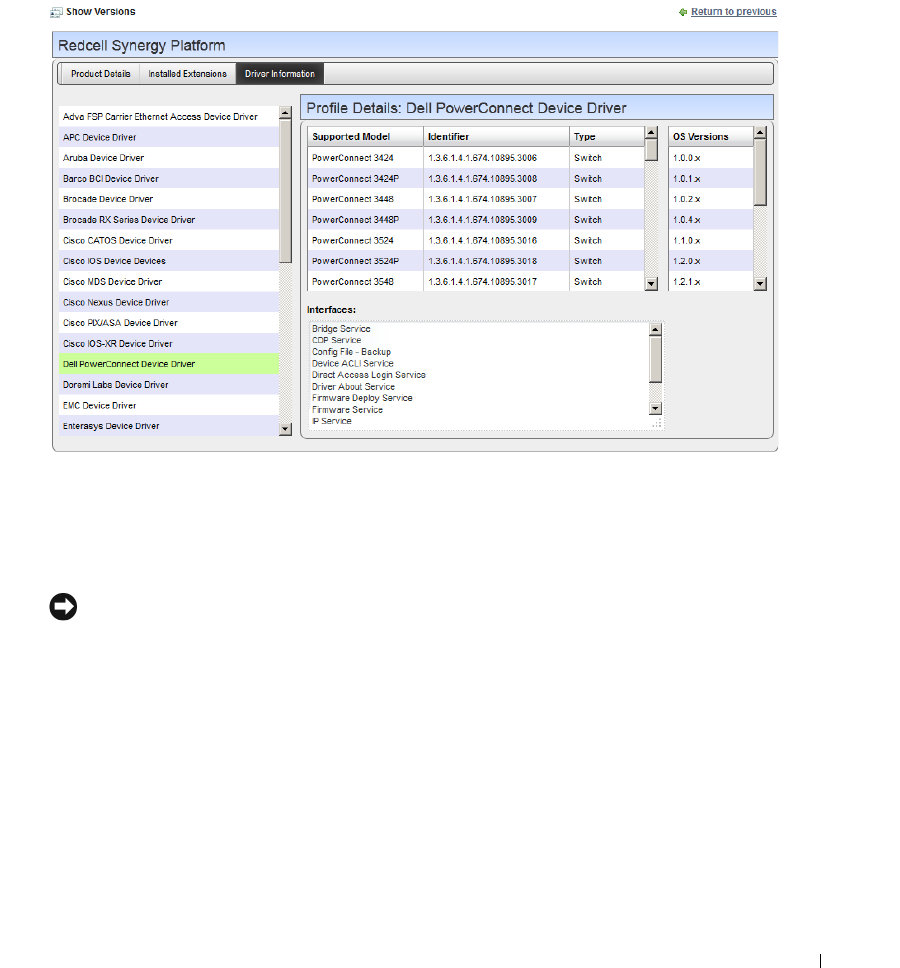Select Cisco PIX/ASA Device Driver
Image resolution: width=900 pixels, height=968 pixels.
[x=169, y=323]
